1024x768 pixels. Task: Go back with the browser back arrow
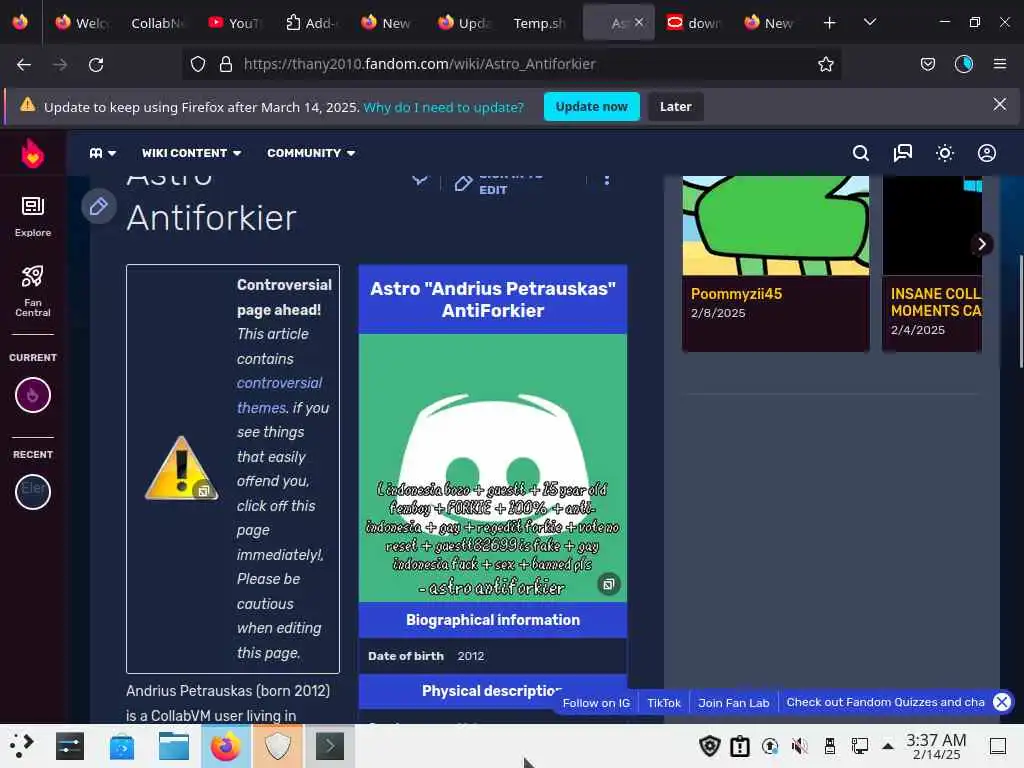click(x=24, y=65)
